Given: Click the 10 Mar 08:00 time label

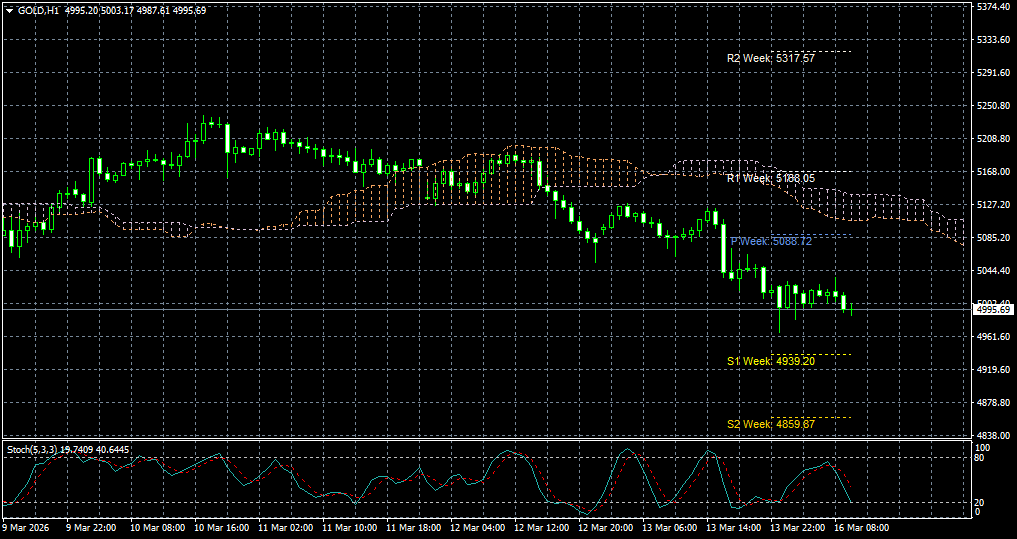Looking at the screenshot, I should [x=158, y=528].
